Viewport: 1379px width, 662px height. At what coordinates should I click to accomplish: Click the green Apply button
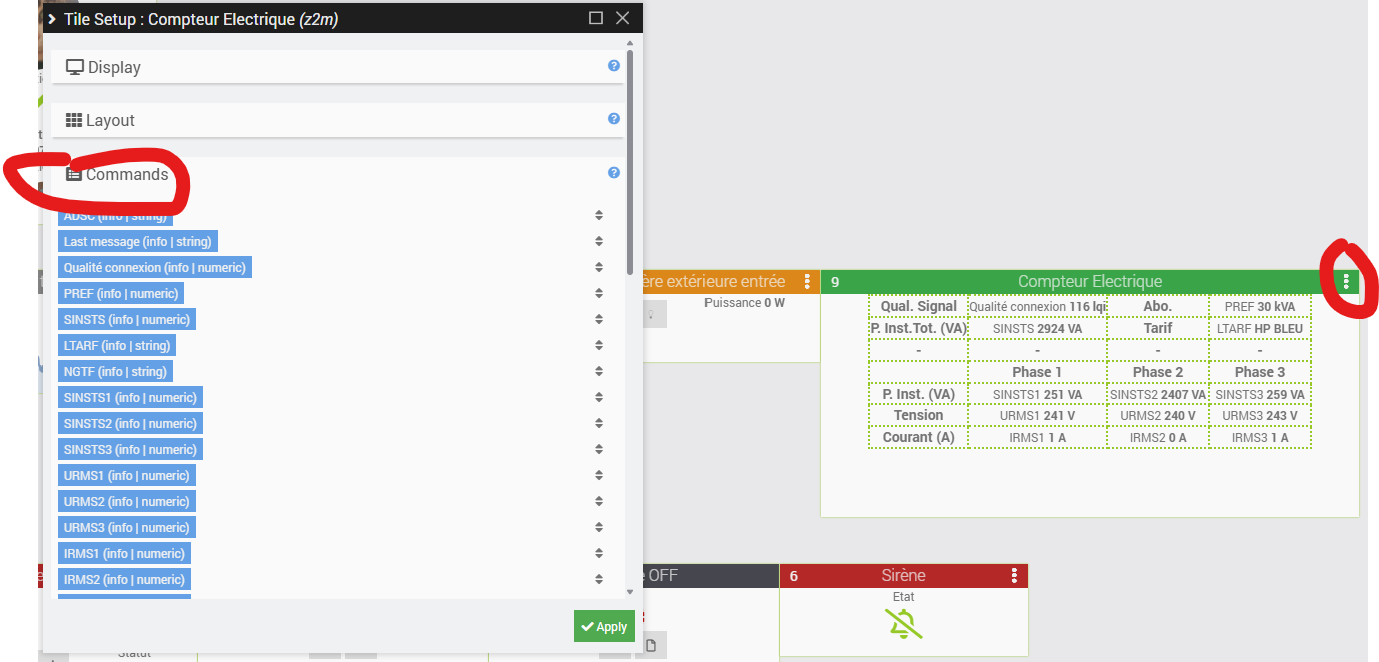[604, 627]
